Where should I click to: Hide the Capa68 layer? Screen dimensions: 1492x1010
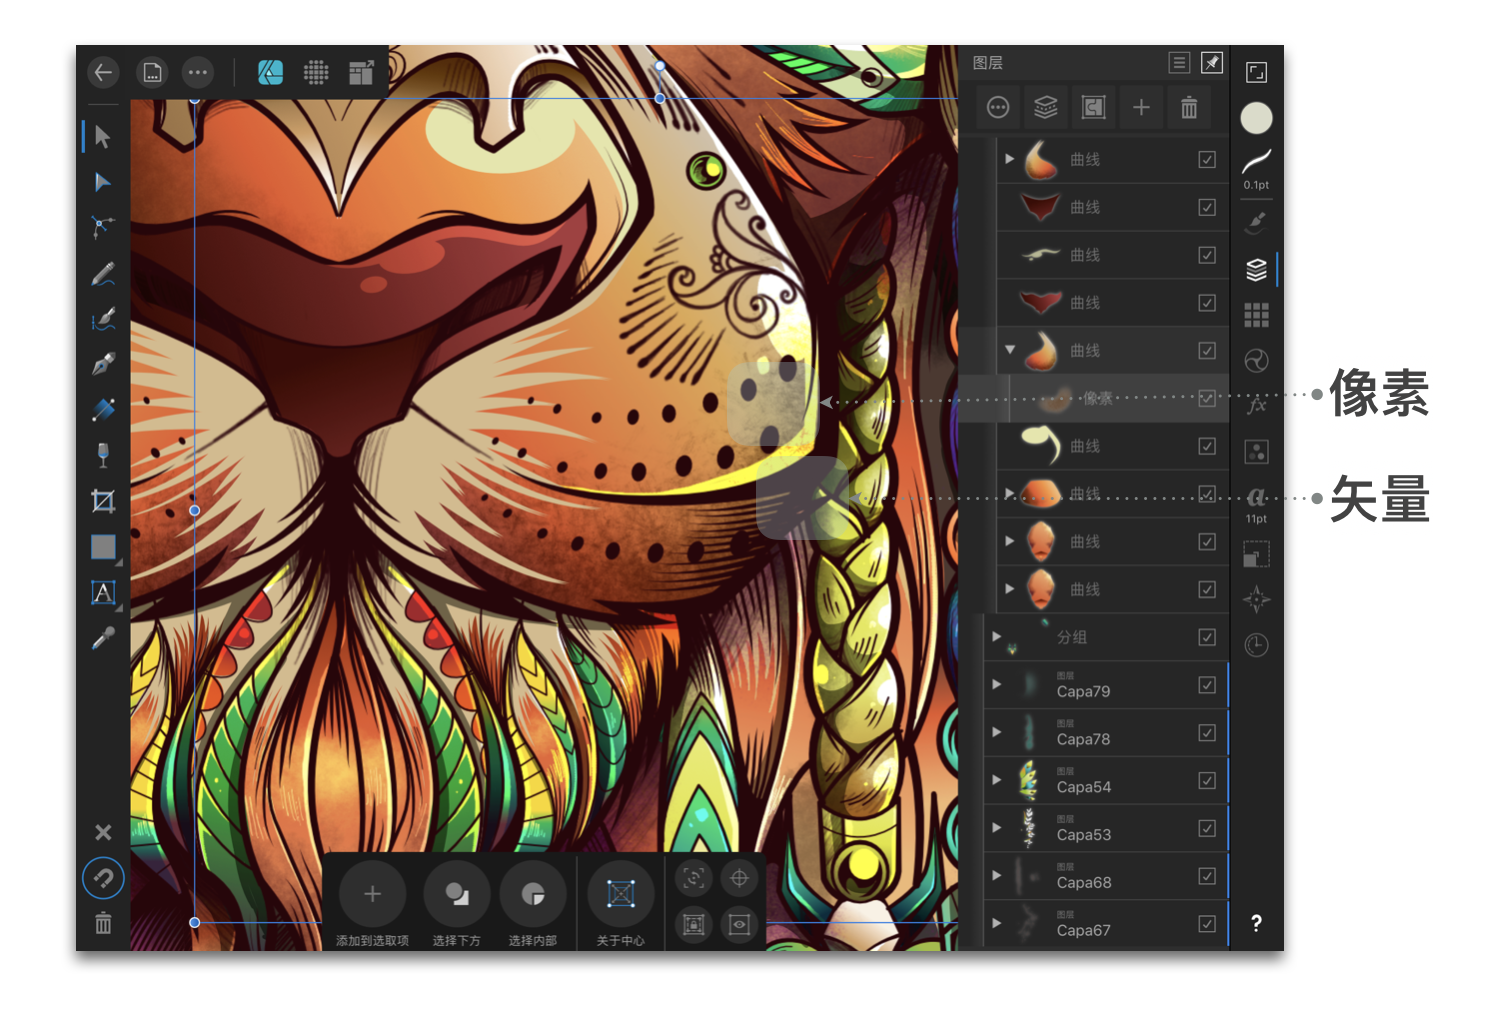[x=1207, y=876]
